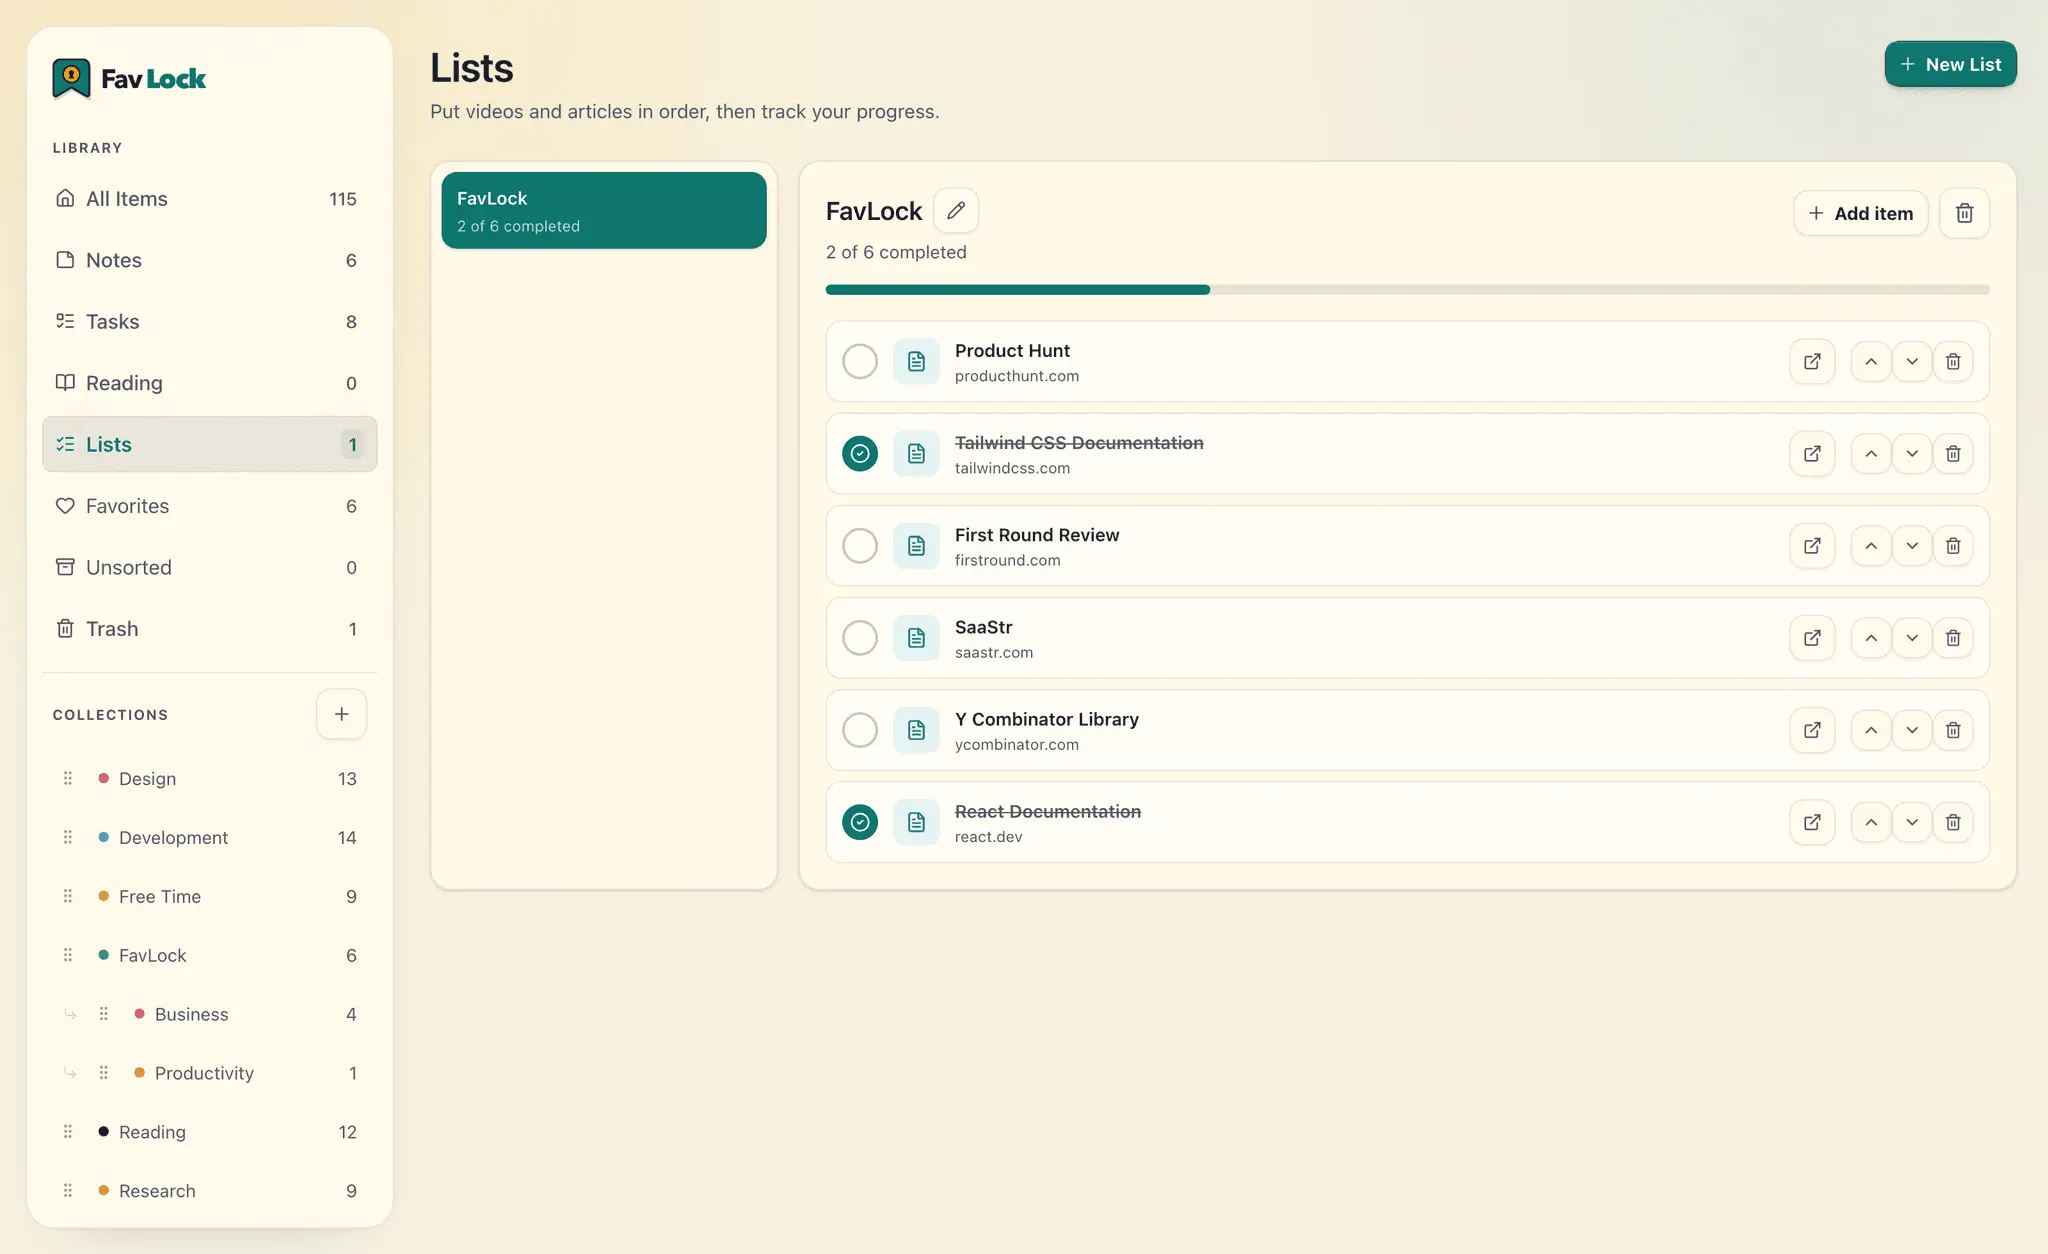Click Add item button
Image resolution: width=2048 pixels, height=1254 pixels.
tap(1860, 213)
